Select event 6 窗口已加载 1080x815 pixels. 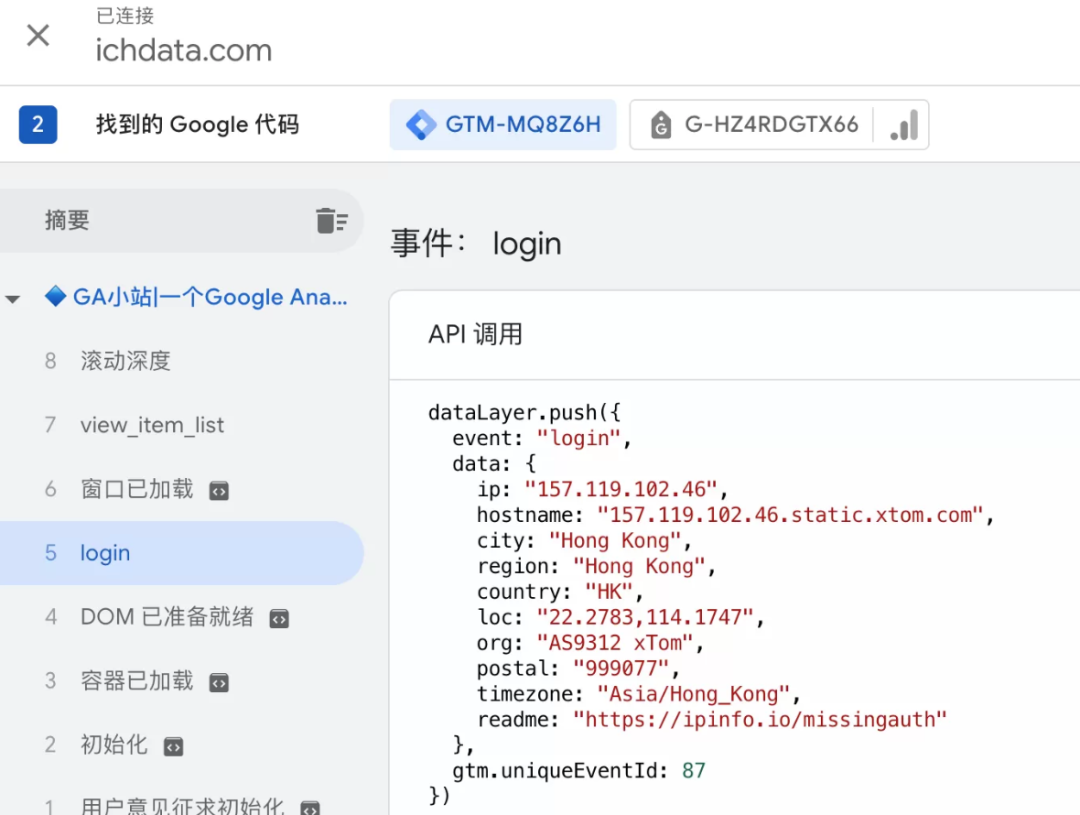point(181,489)
